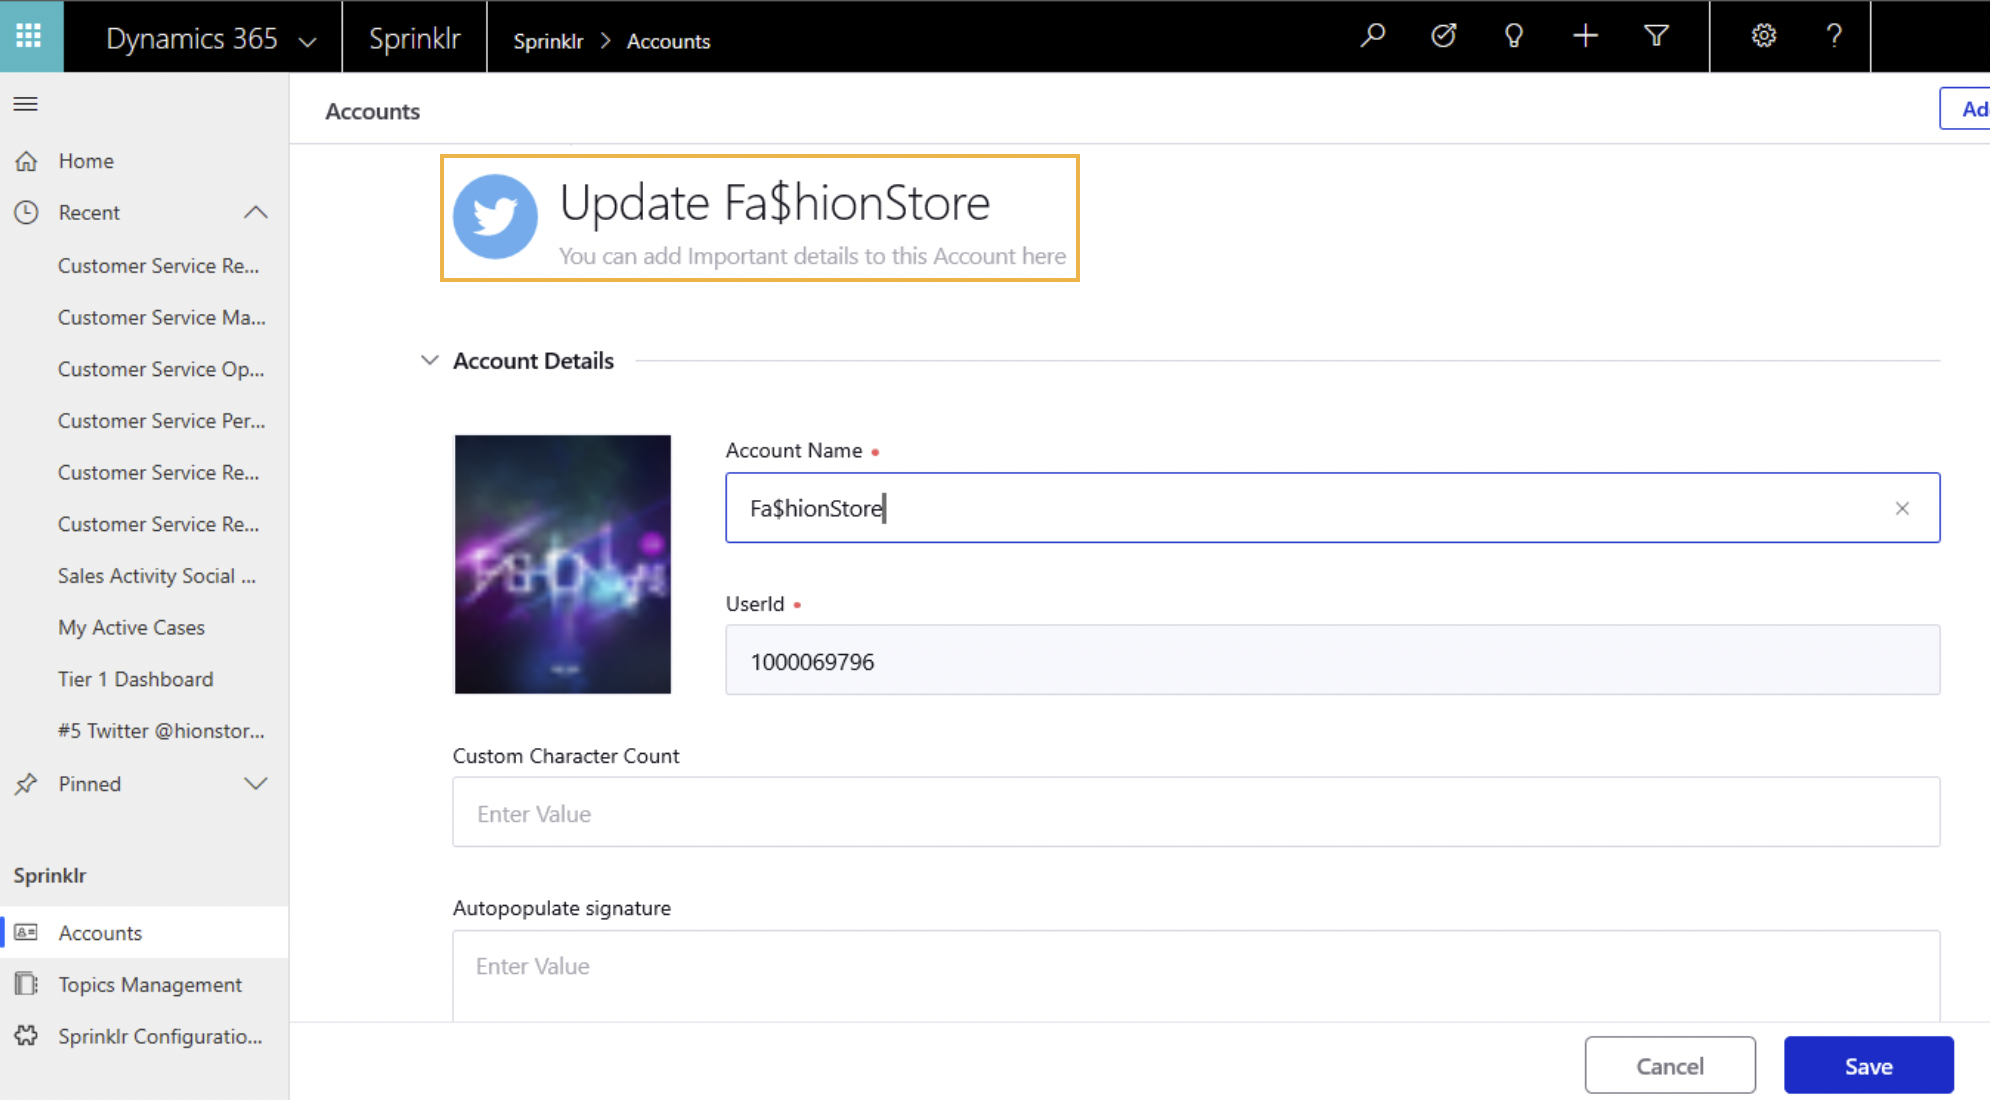Click the help question mark icon
1990x1100 pixels.
(x=1834, y=36)
